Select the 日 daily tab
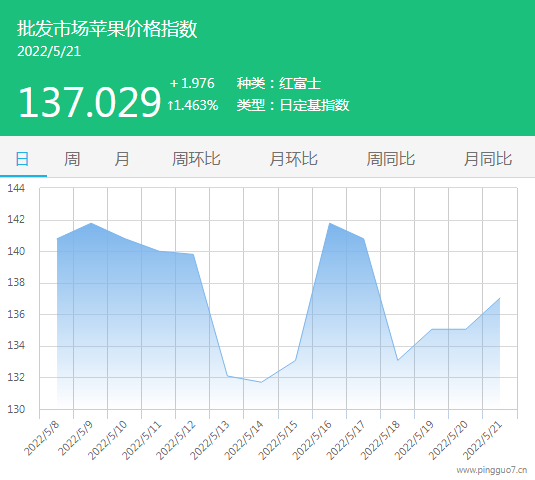This screenshot has height=480, width=535. coord(23,159)
